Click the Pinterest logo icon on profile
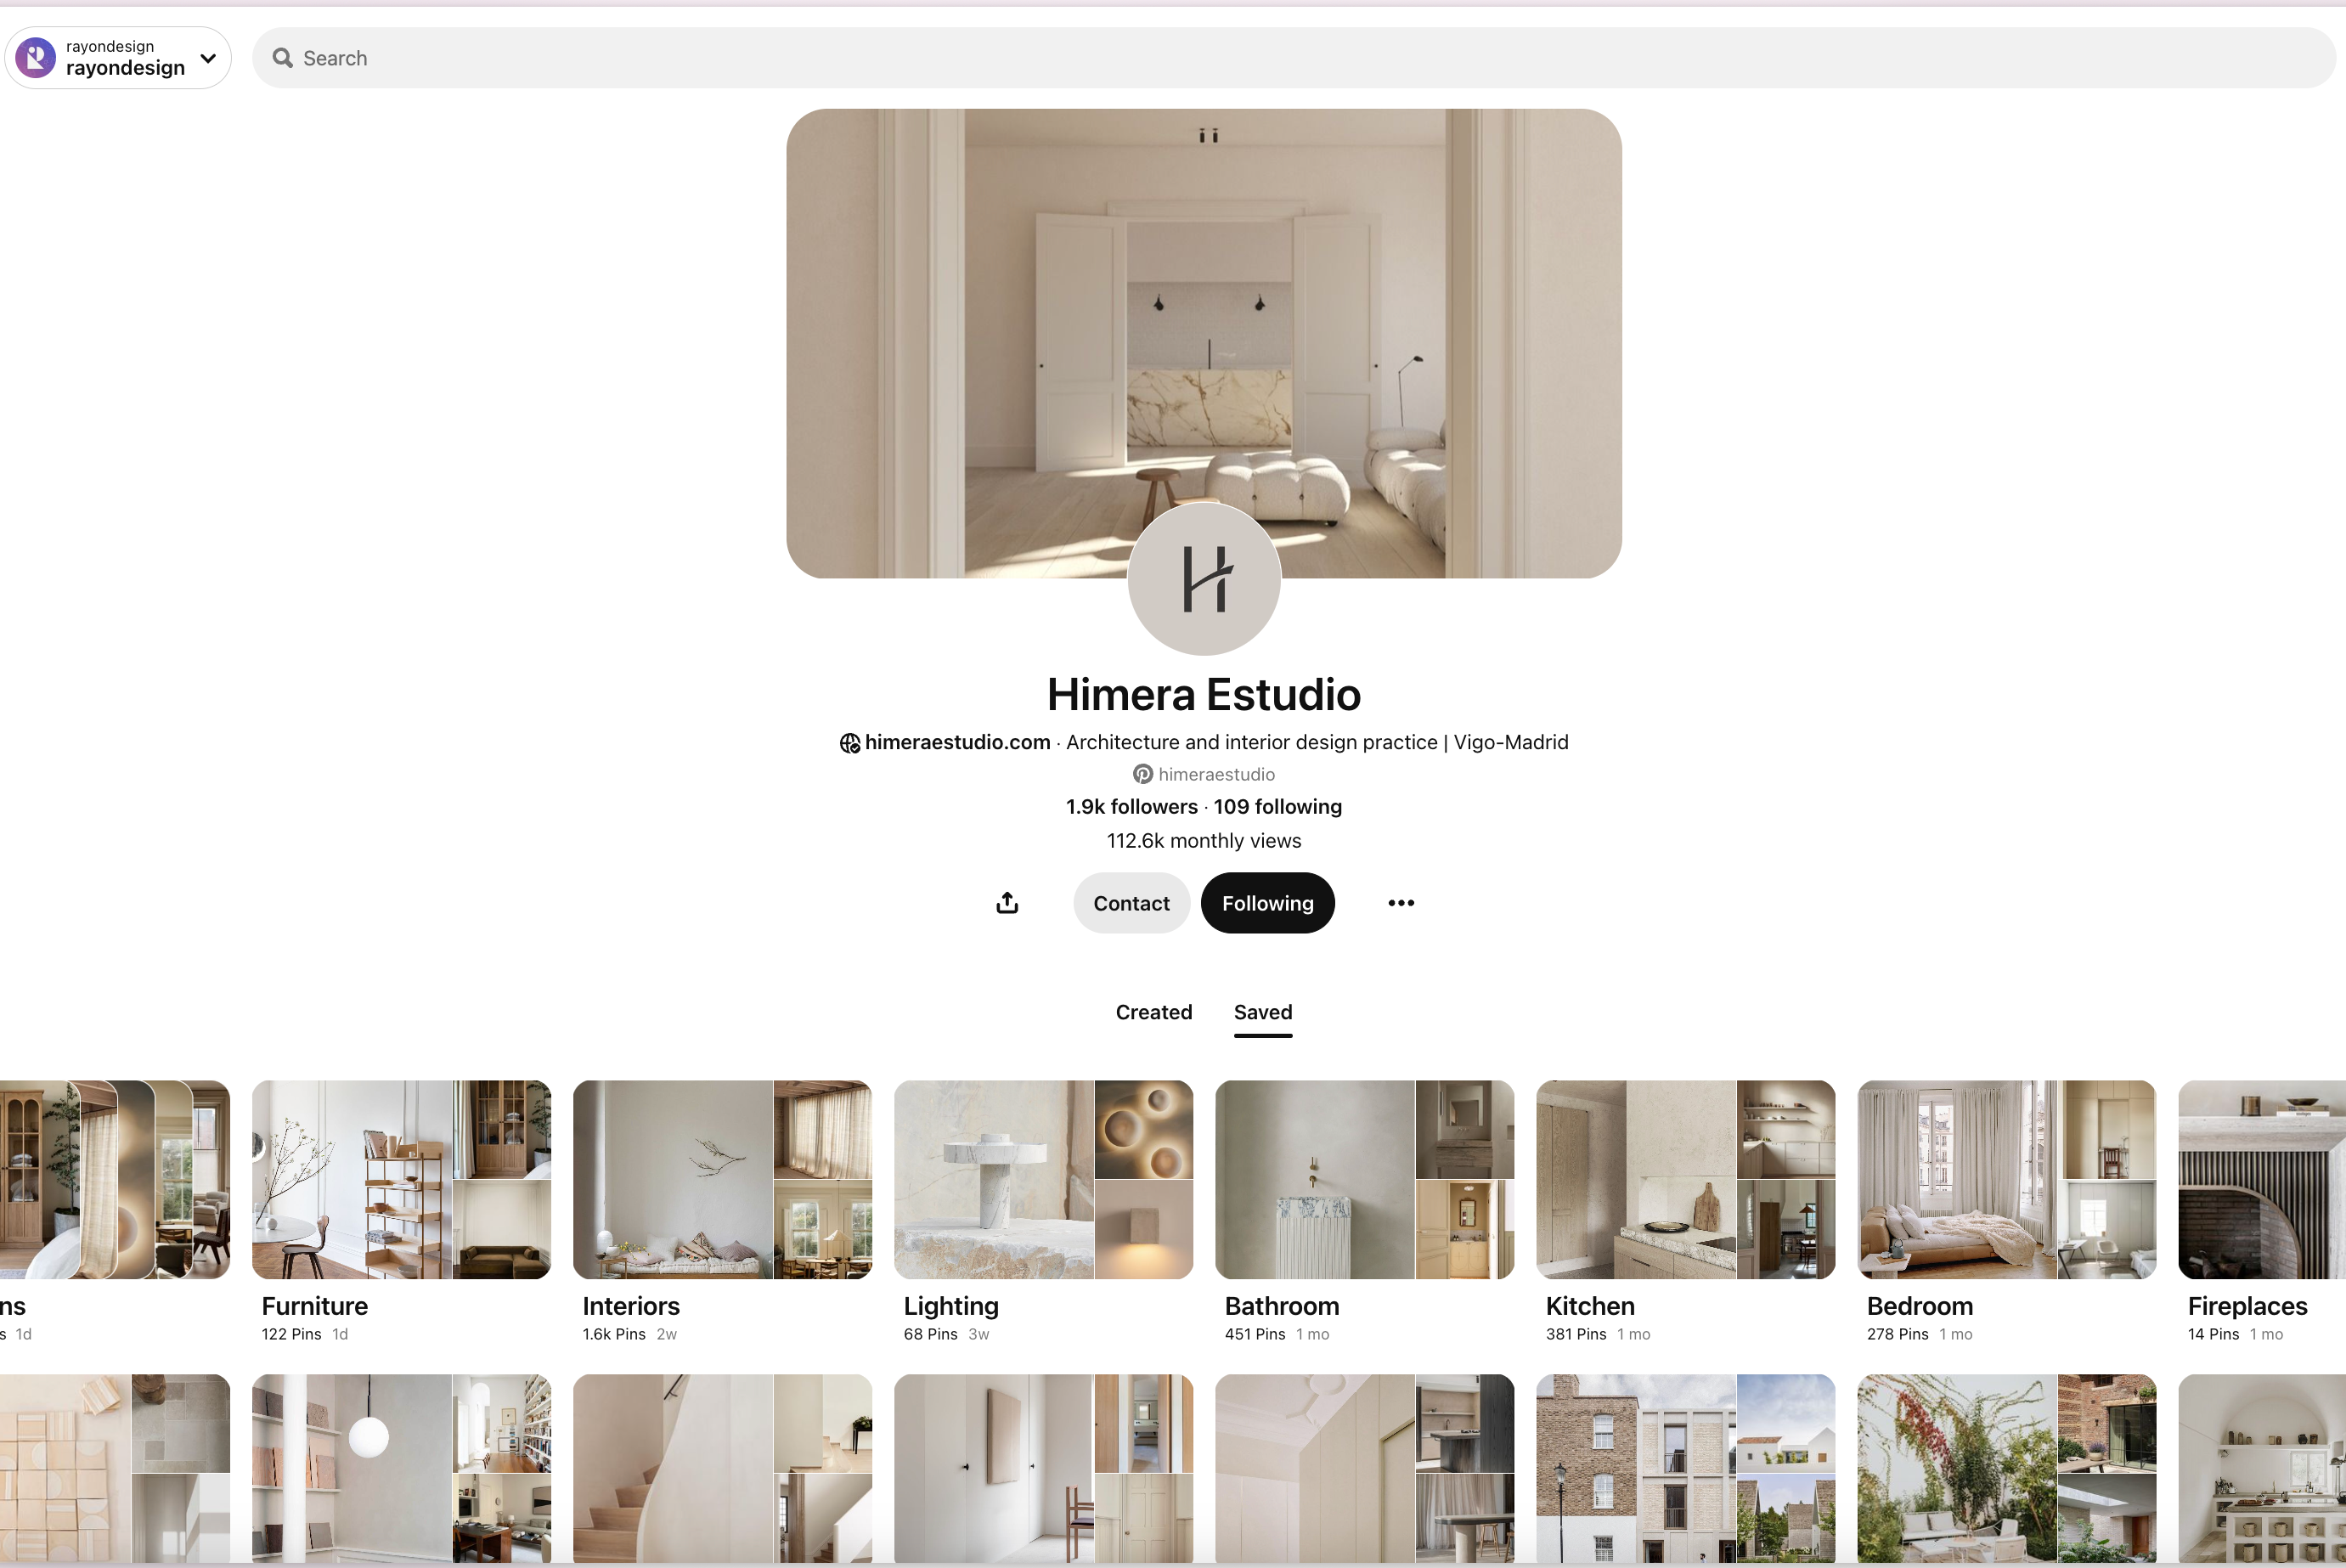 pyautogui.click(x=1141, y=774)
